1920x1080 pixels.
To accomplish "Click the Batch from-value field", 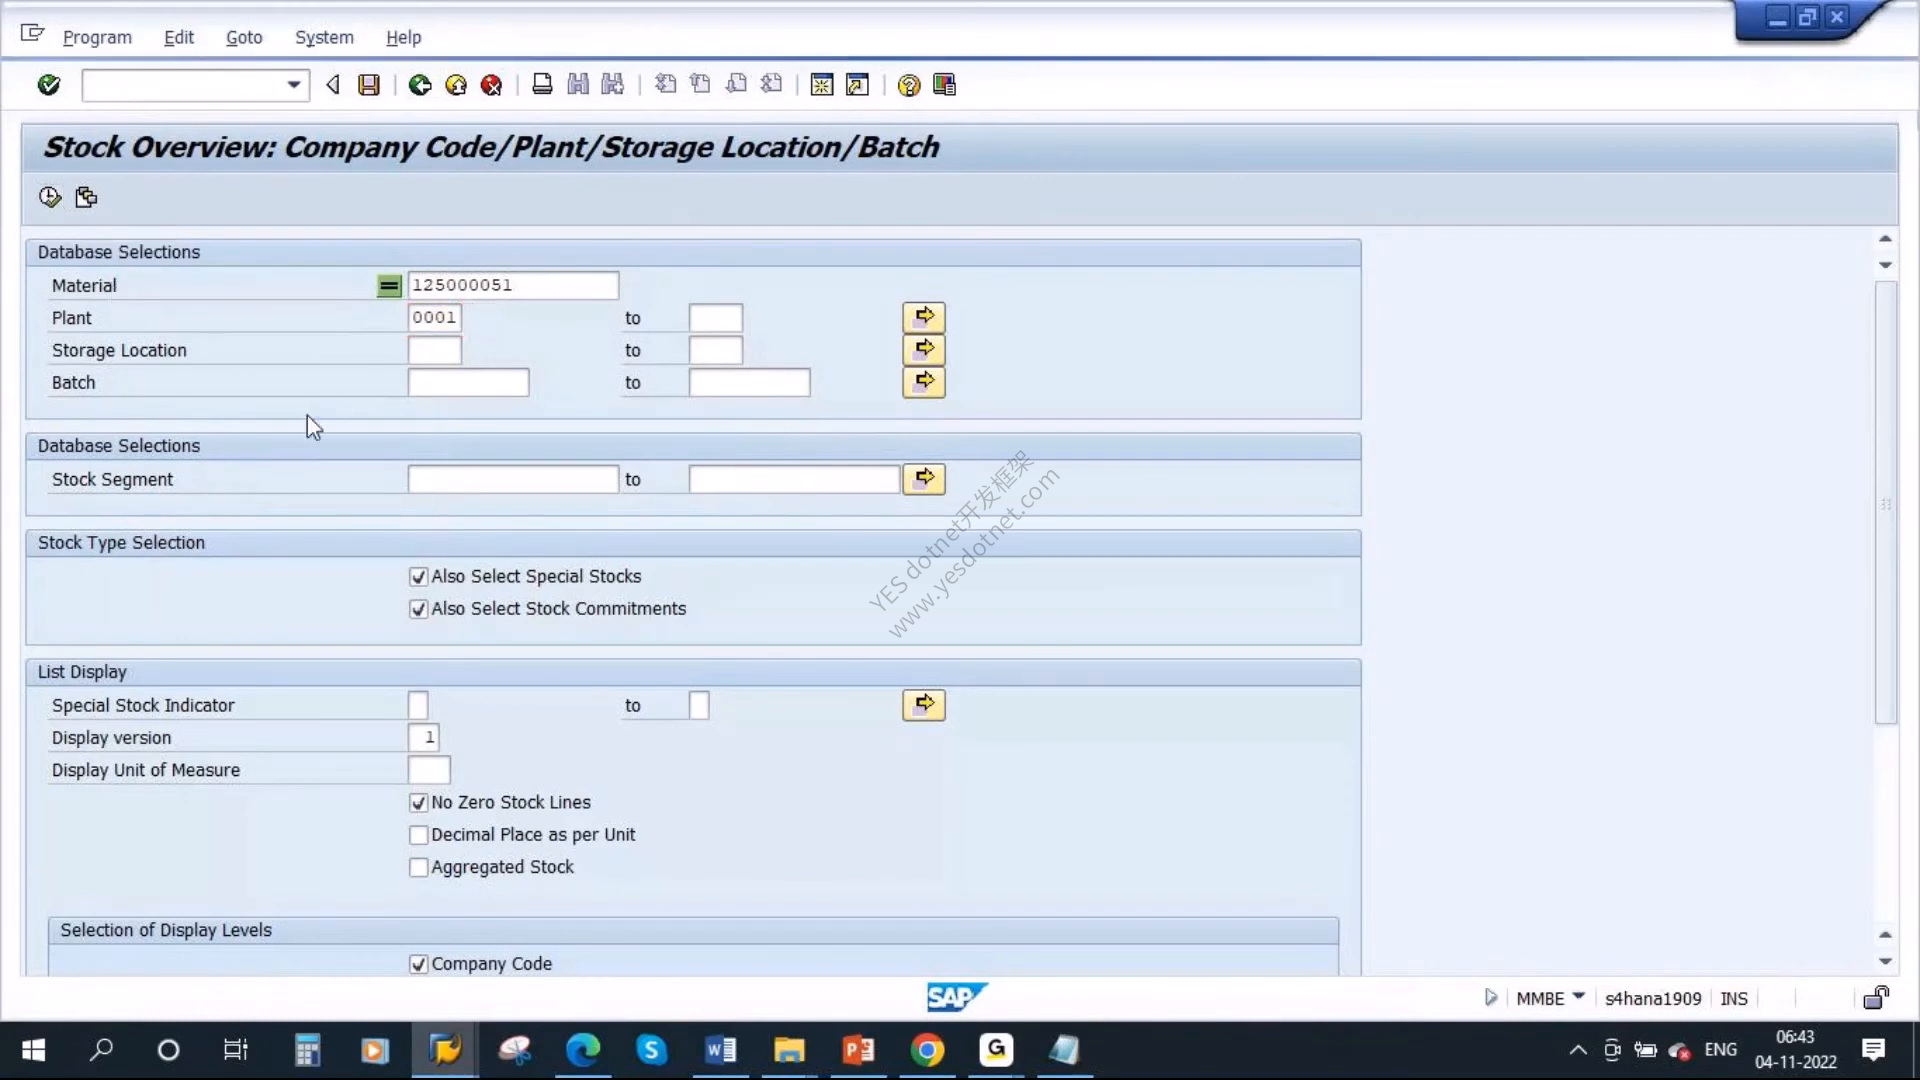I will tap(468, 382).
